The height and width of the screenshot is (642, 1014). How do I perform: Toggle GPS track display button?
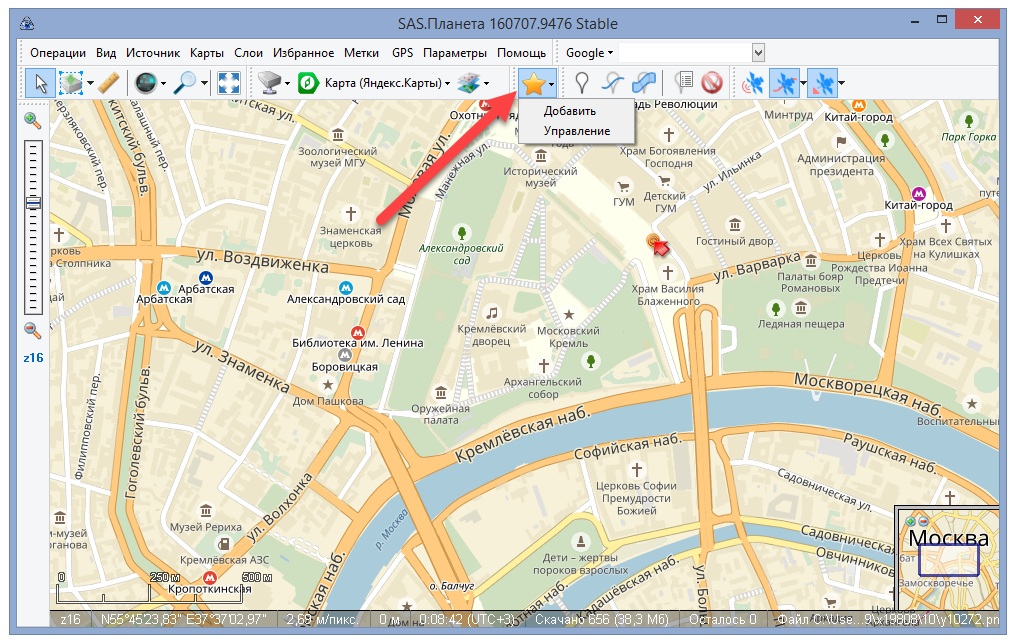click(x=787, y=83)
